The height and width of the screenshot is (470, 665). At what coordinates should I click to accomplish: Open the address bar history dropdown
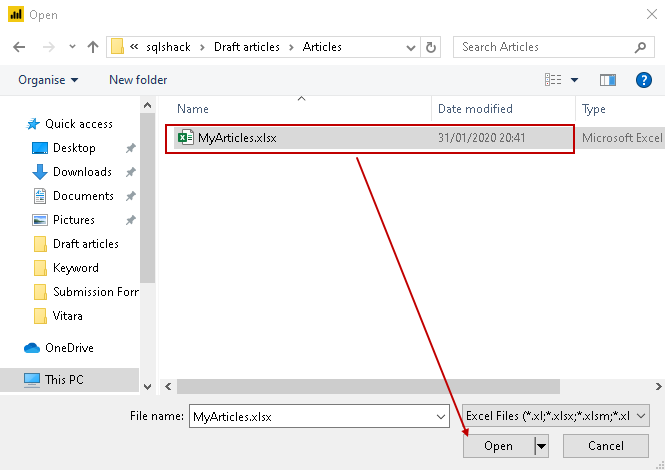[x=410, y=47]
